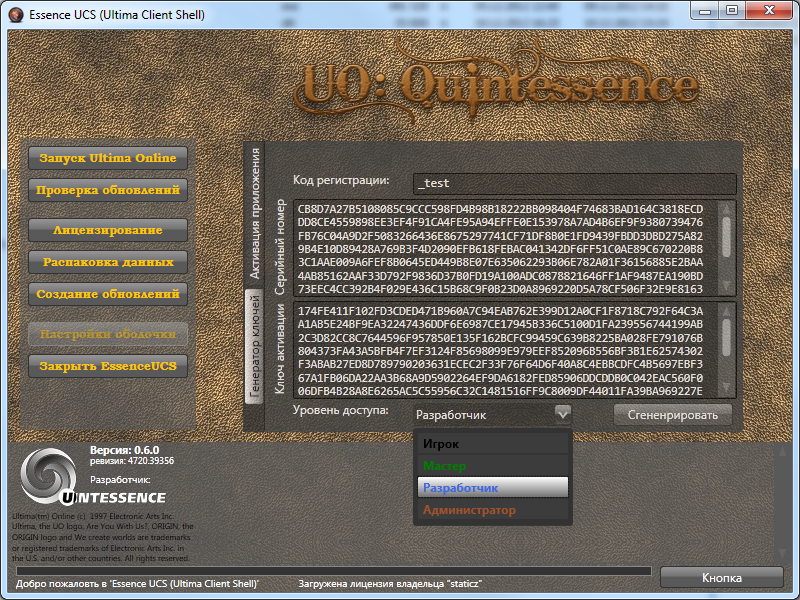
Task: Click the serial number scrollbar up arrow
Action: click(727, 209)
